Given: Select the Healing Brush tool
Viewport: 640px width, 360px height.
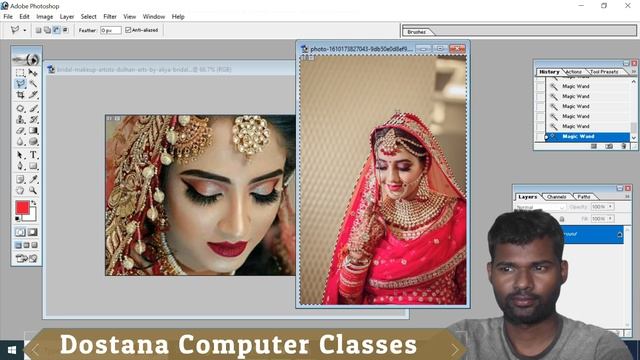Looking at the screenshot, I should [20, 109].
